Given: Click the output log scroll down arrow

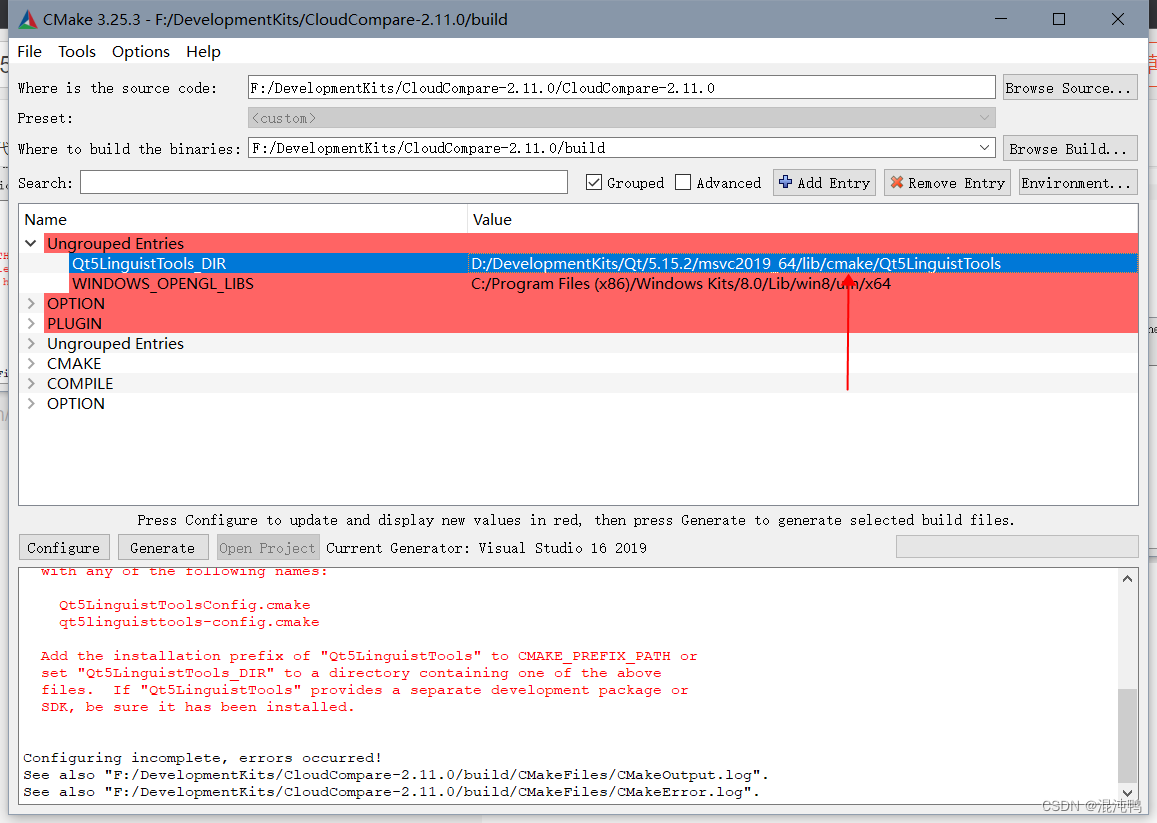Looking at the screenshot, I should [1127, 792].
